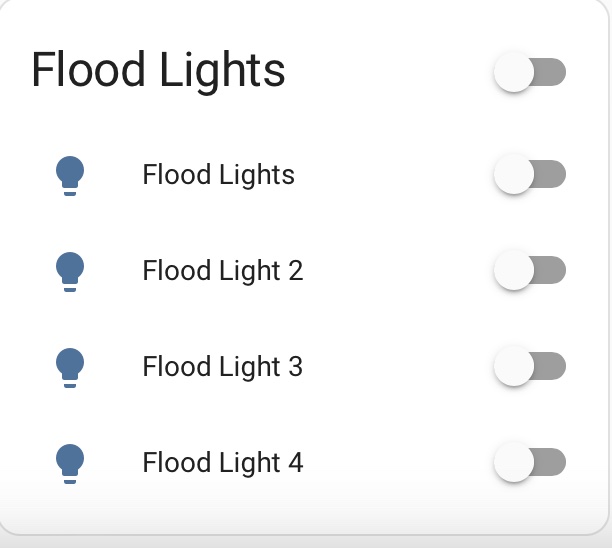Click the Flood Light 2 bulb icon
The width and height of the screenshot is (612, 548).
point(69,271)
